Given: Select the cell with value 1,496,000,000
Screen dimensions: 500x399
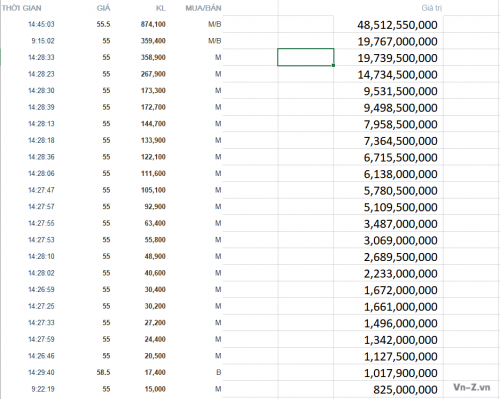Looking at the screenshot, I should [389, 323].
